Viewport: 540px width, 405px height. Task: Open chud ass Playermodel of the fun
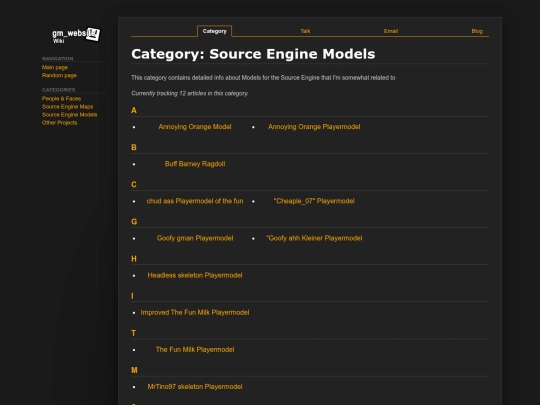pyautogui.click(x=195, y=201)
